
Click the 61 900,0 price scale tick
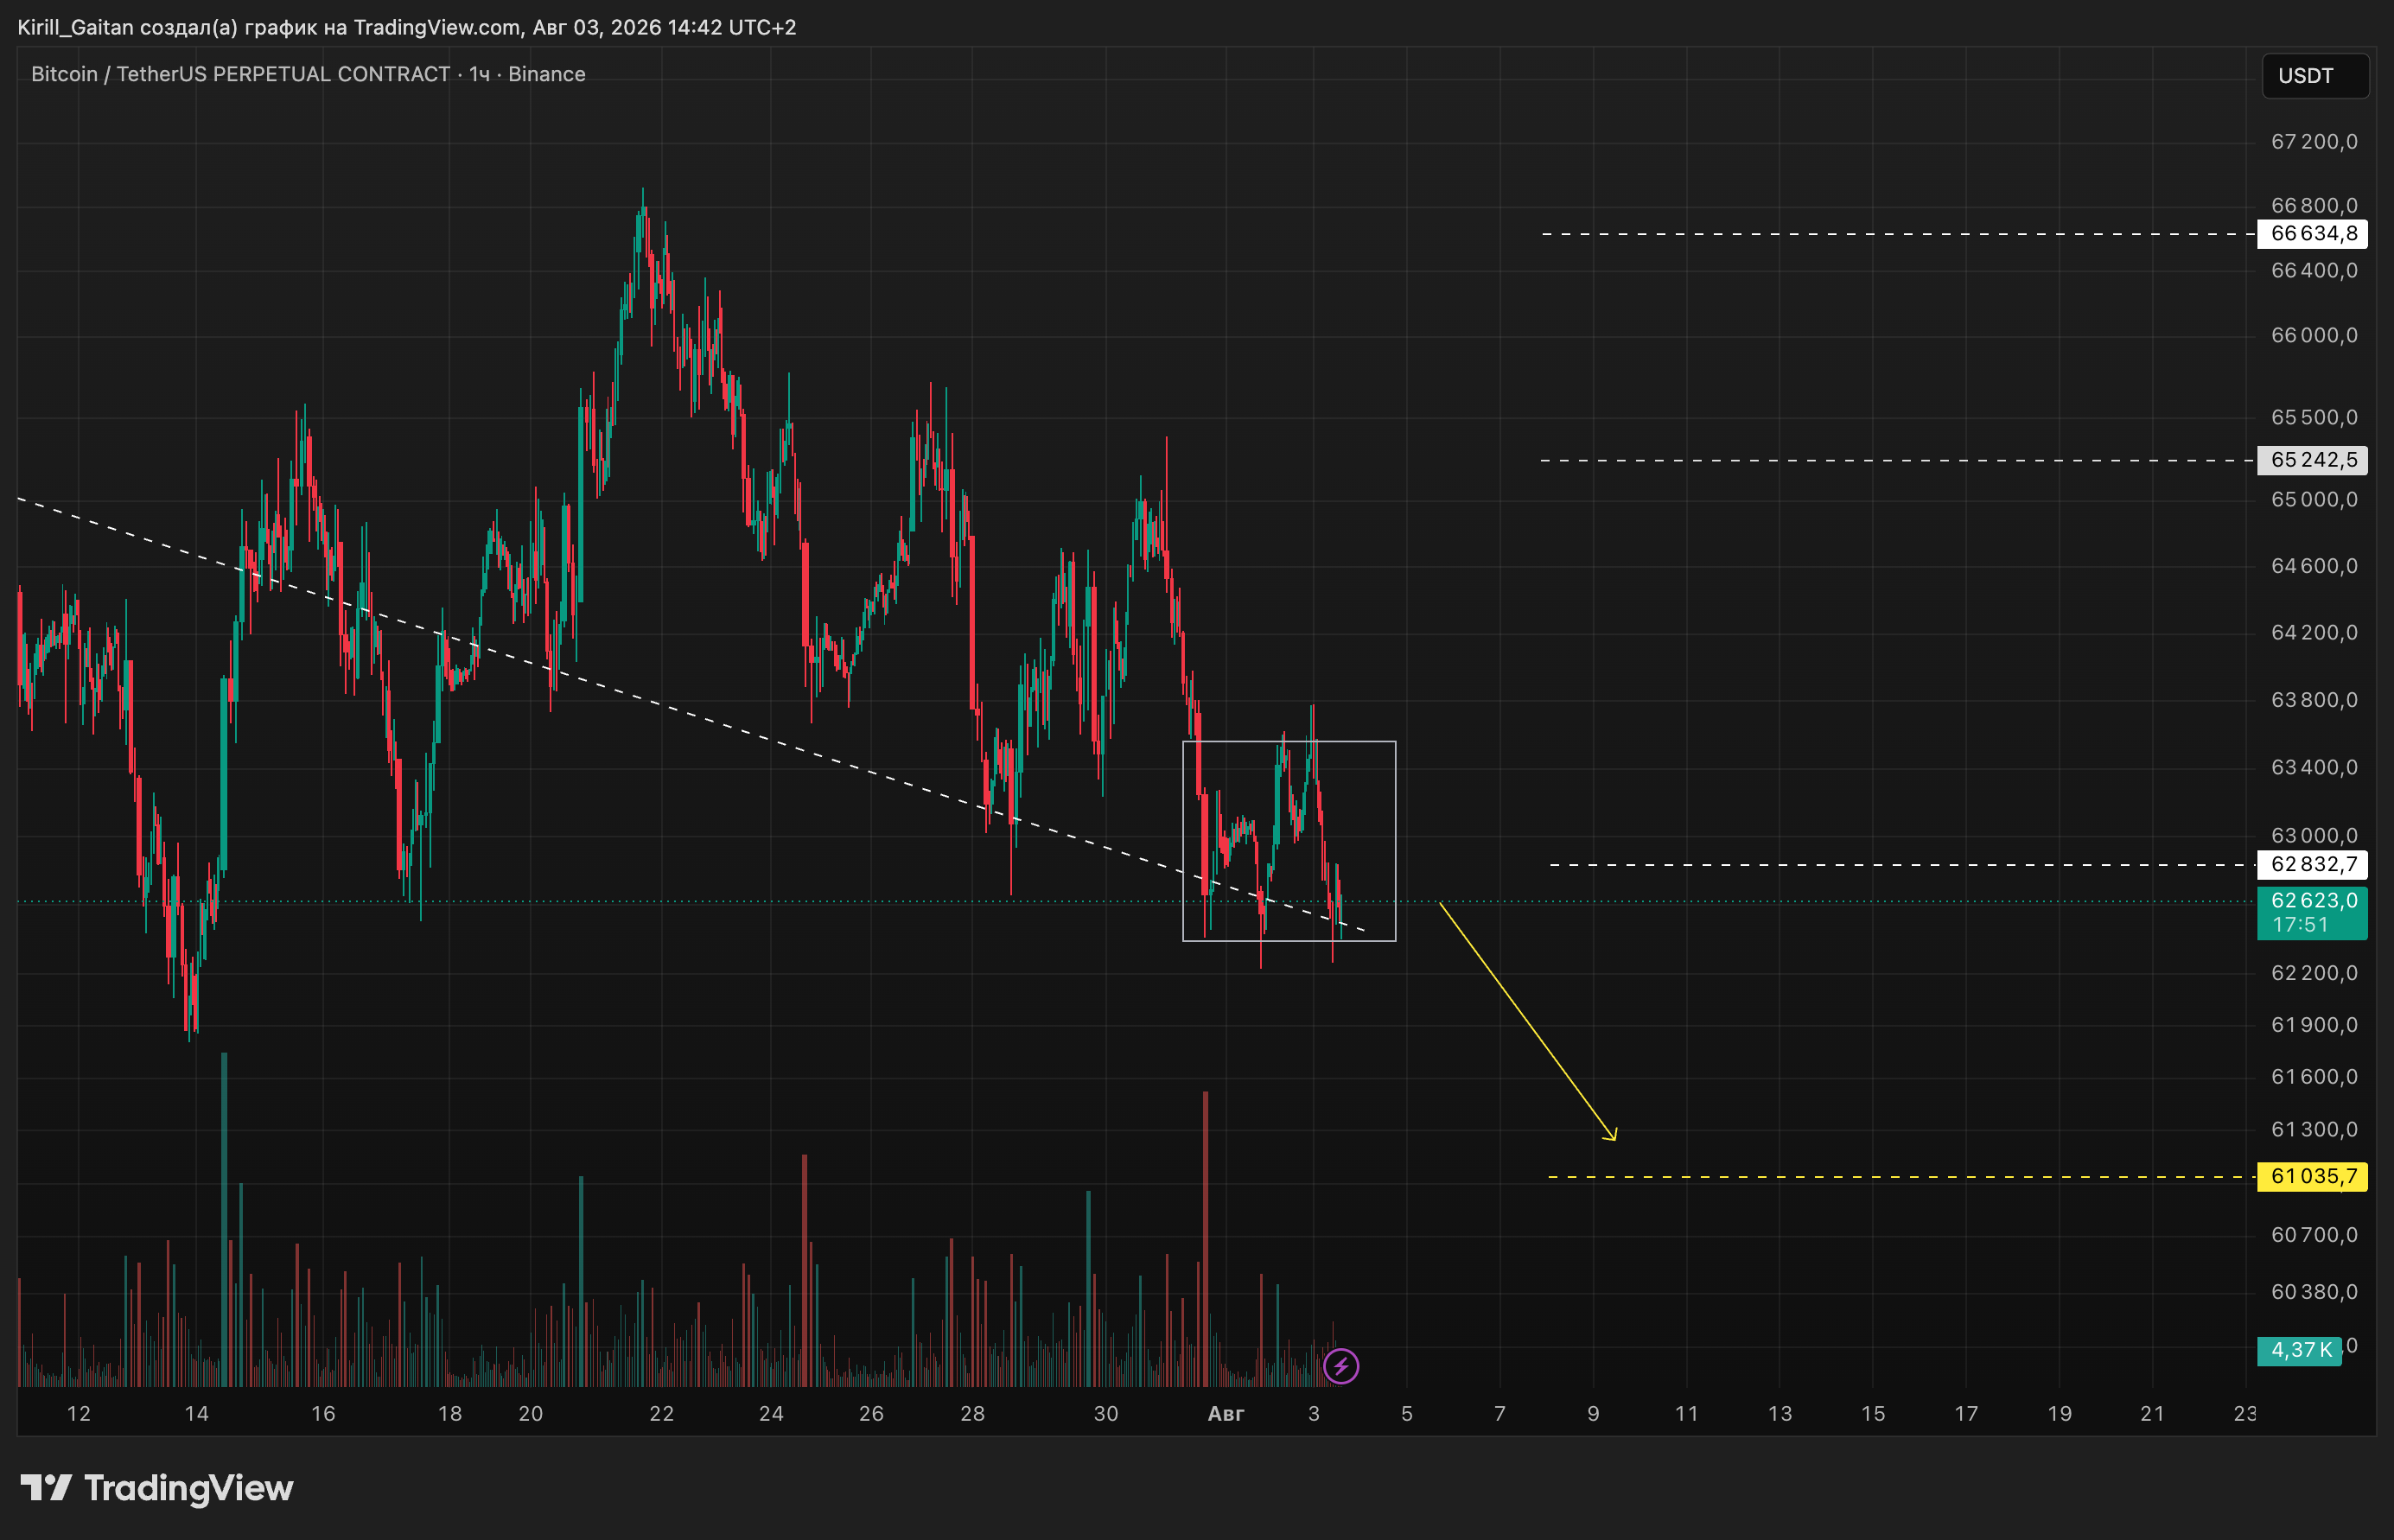(2314, 1025)
